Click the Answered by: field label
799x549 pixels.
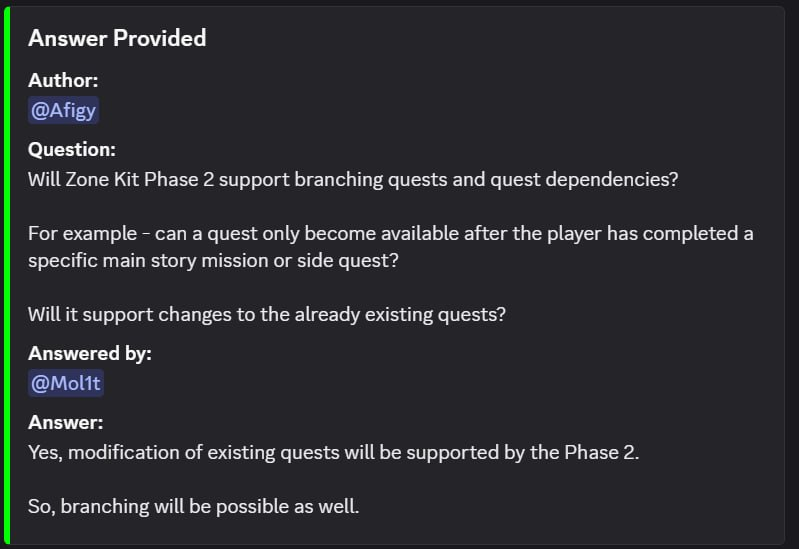tap(90, 353)
